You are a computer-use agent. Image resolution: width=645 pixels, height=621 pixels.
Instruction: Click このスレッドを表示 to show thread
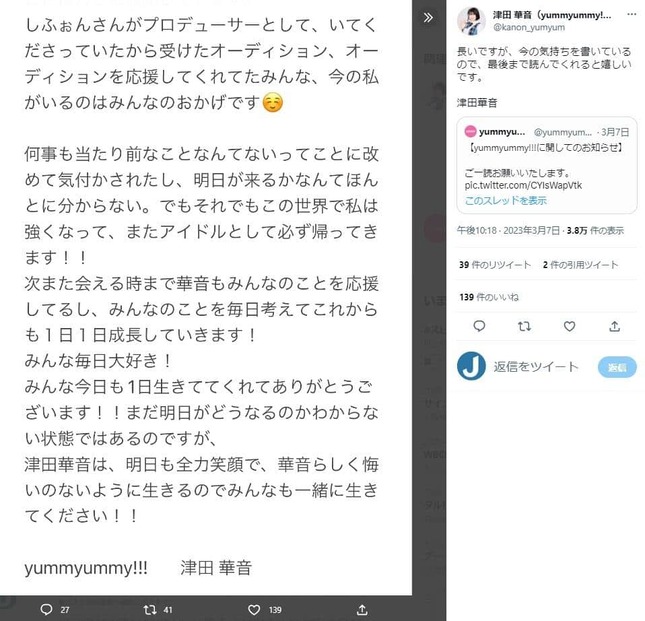pos(506,201)
